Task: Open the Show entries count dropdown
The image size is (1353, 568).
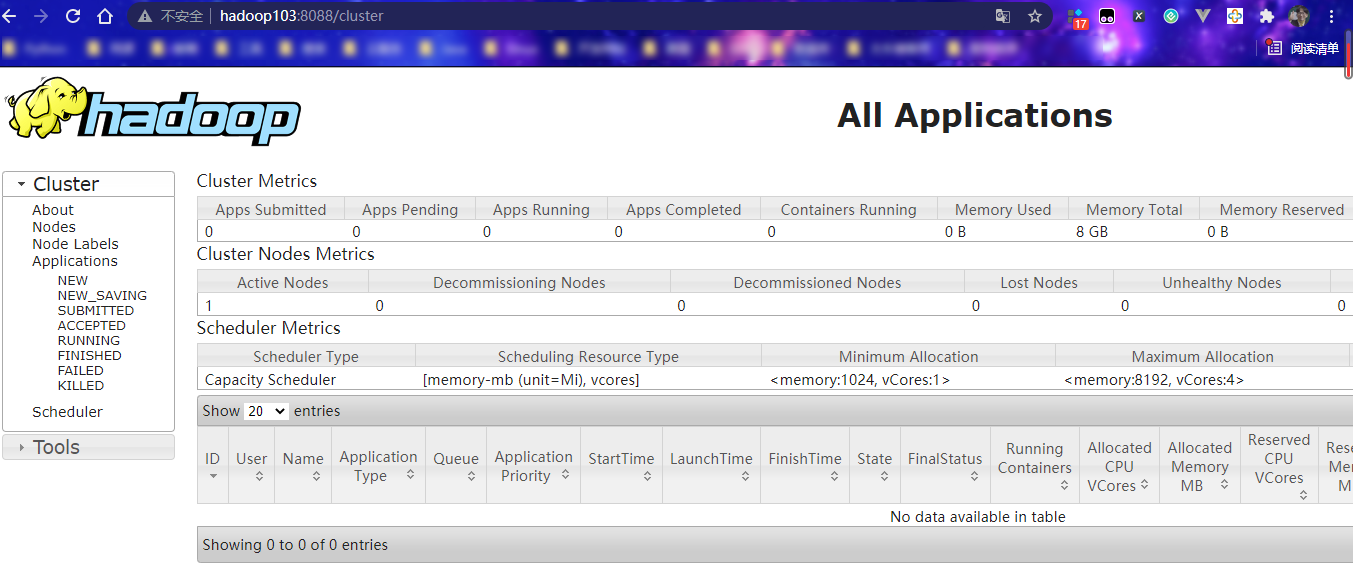Action: [266, 411]
